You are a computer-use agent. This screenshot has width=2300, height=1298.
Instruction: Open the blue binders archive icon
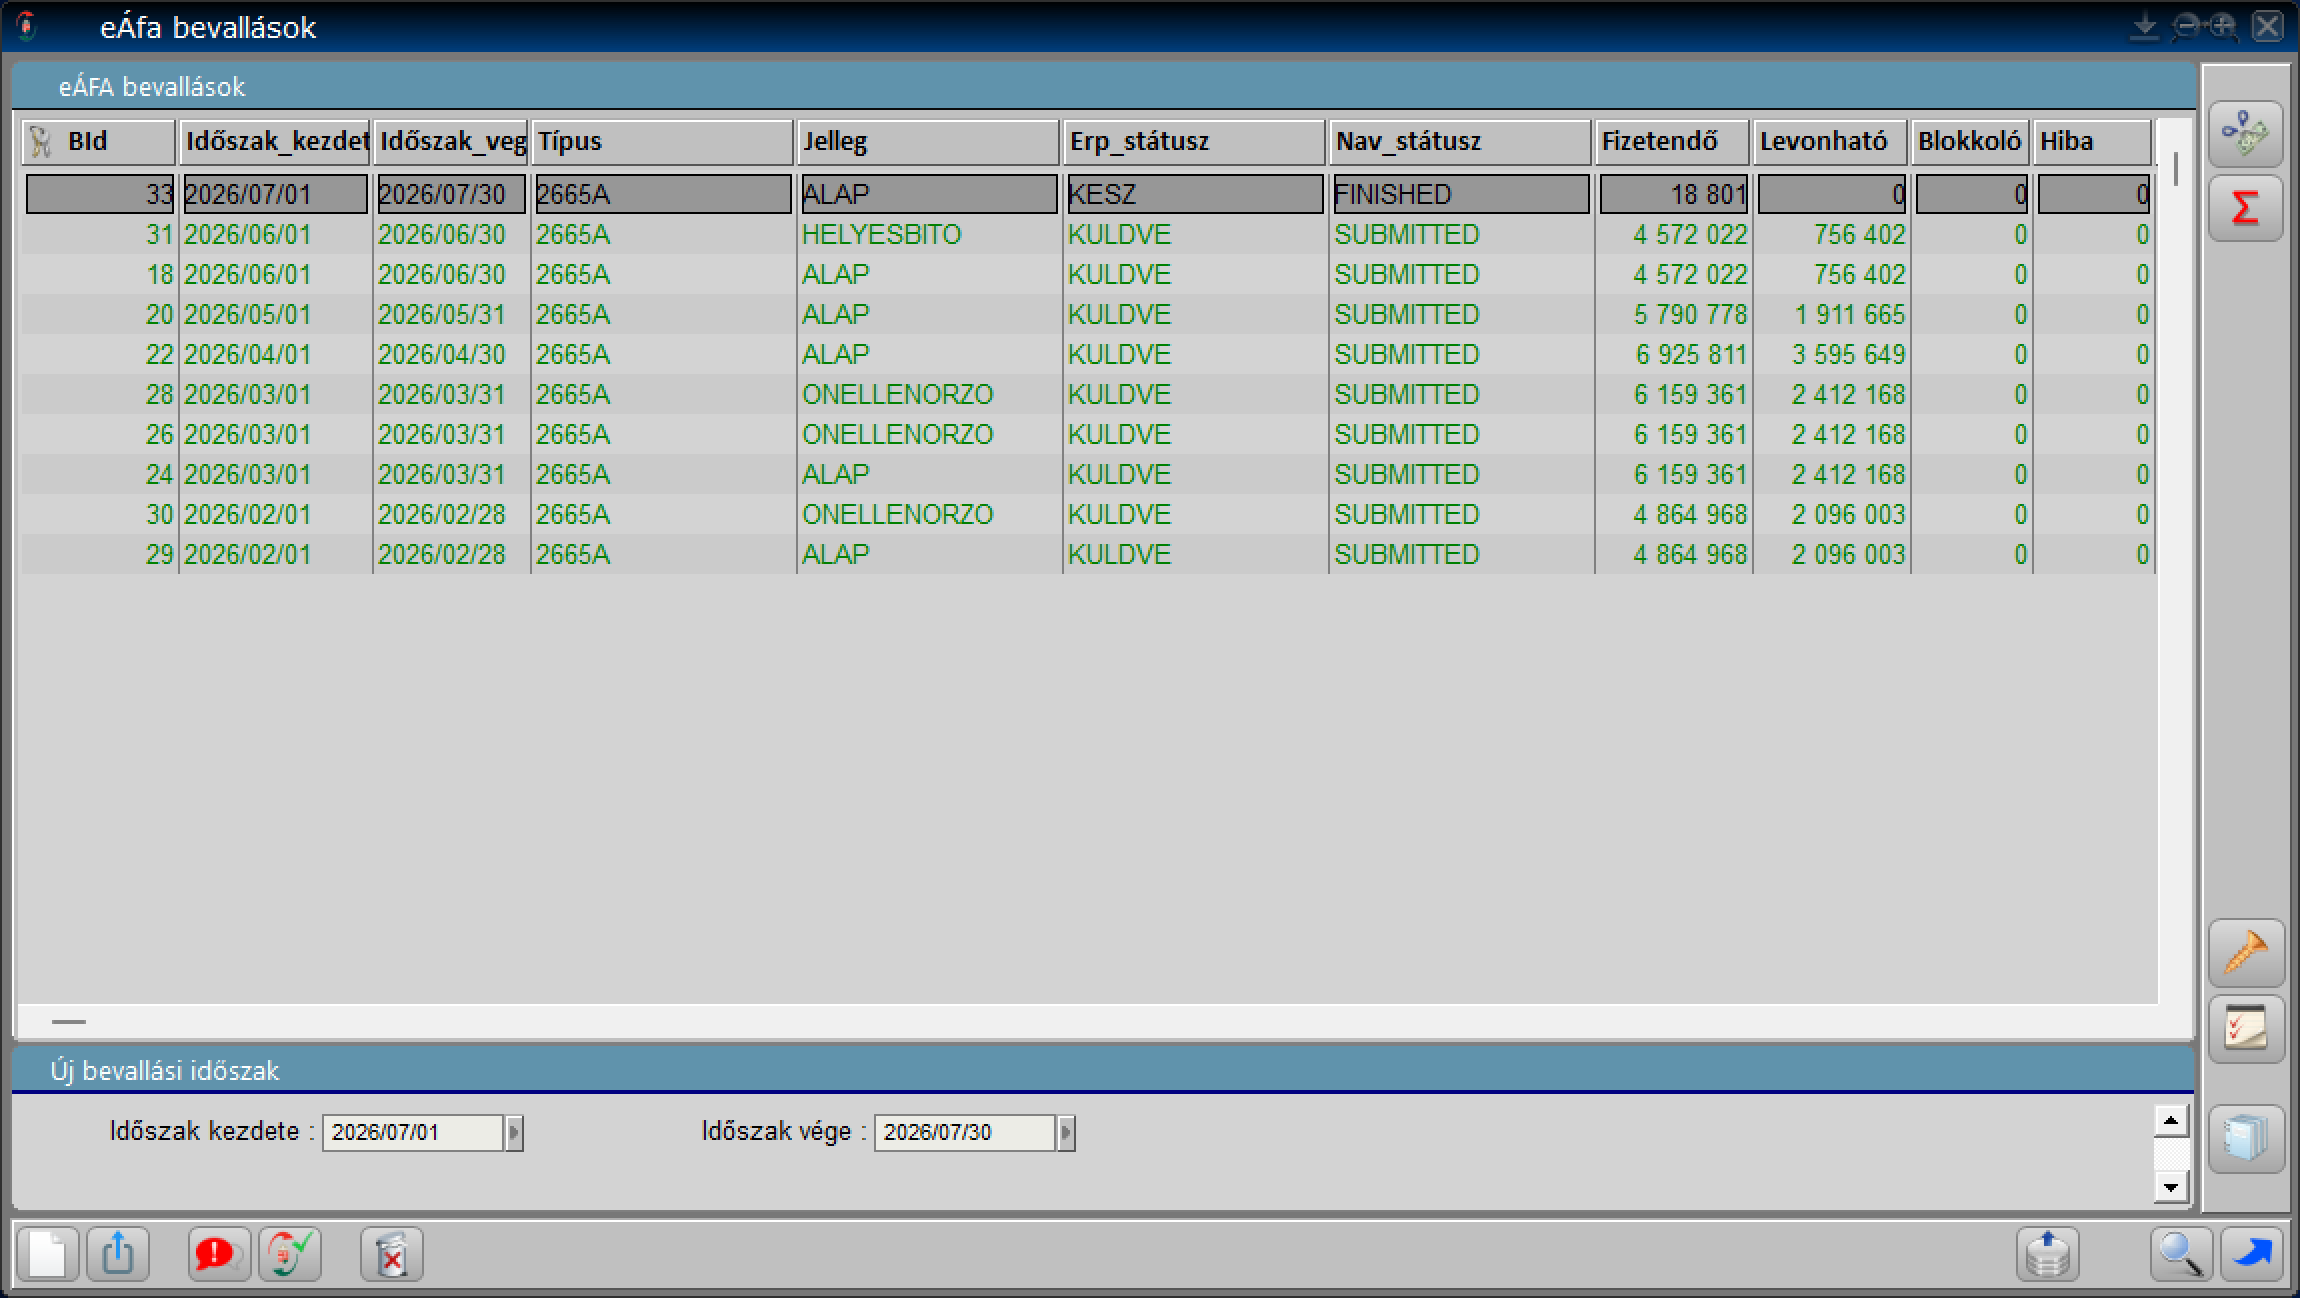[x=2246, y=1138]
